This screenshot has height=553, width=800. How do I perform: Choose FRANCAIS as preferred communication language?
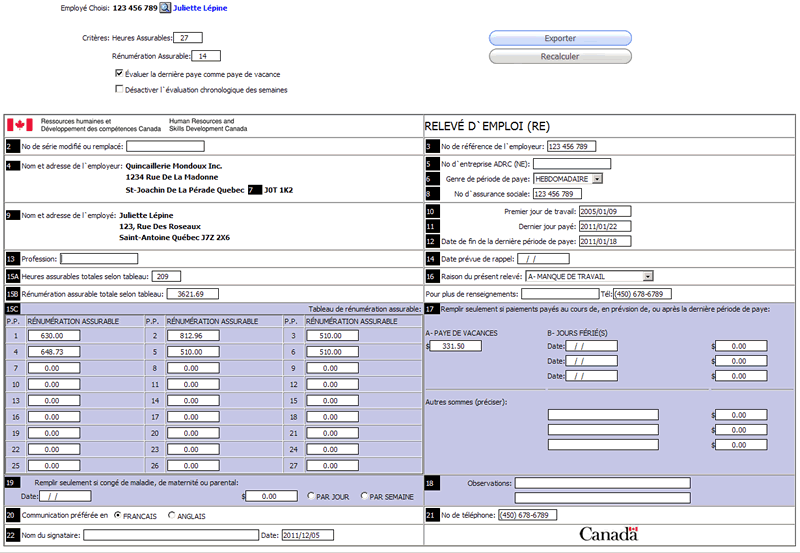[x=118, y=515]
